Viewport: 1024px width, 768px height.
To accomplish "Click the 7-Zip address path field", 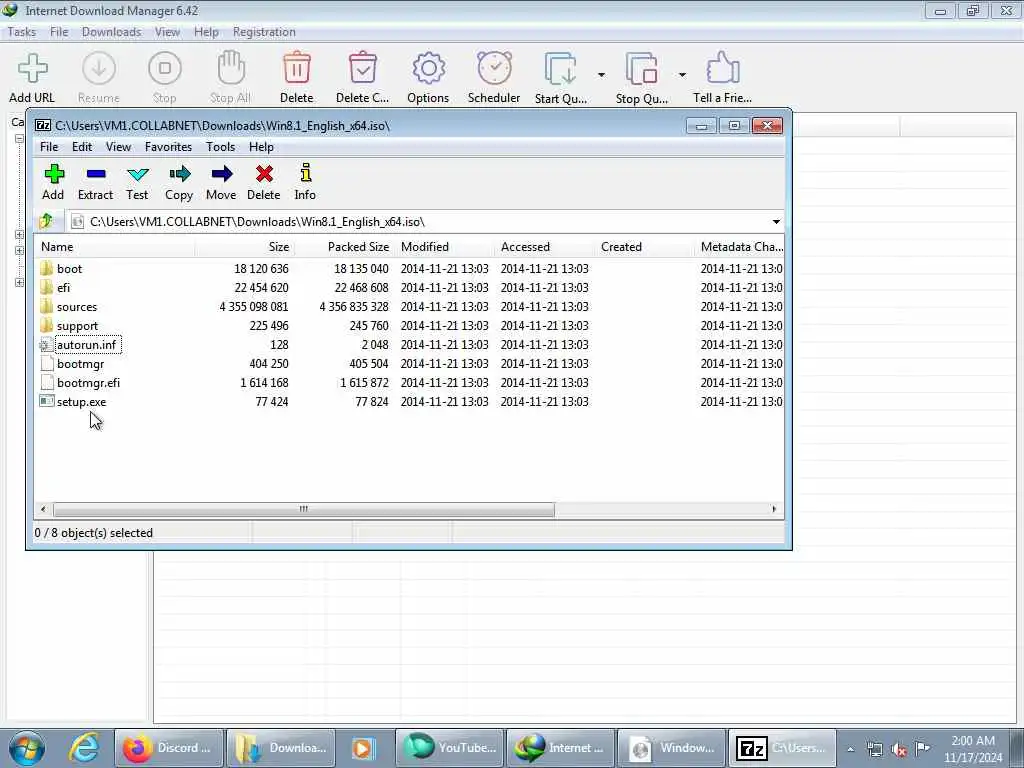I will pyautogui.click(x=418, y=221).
